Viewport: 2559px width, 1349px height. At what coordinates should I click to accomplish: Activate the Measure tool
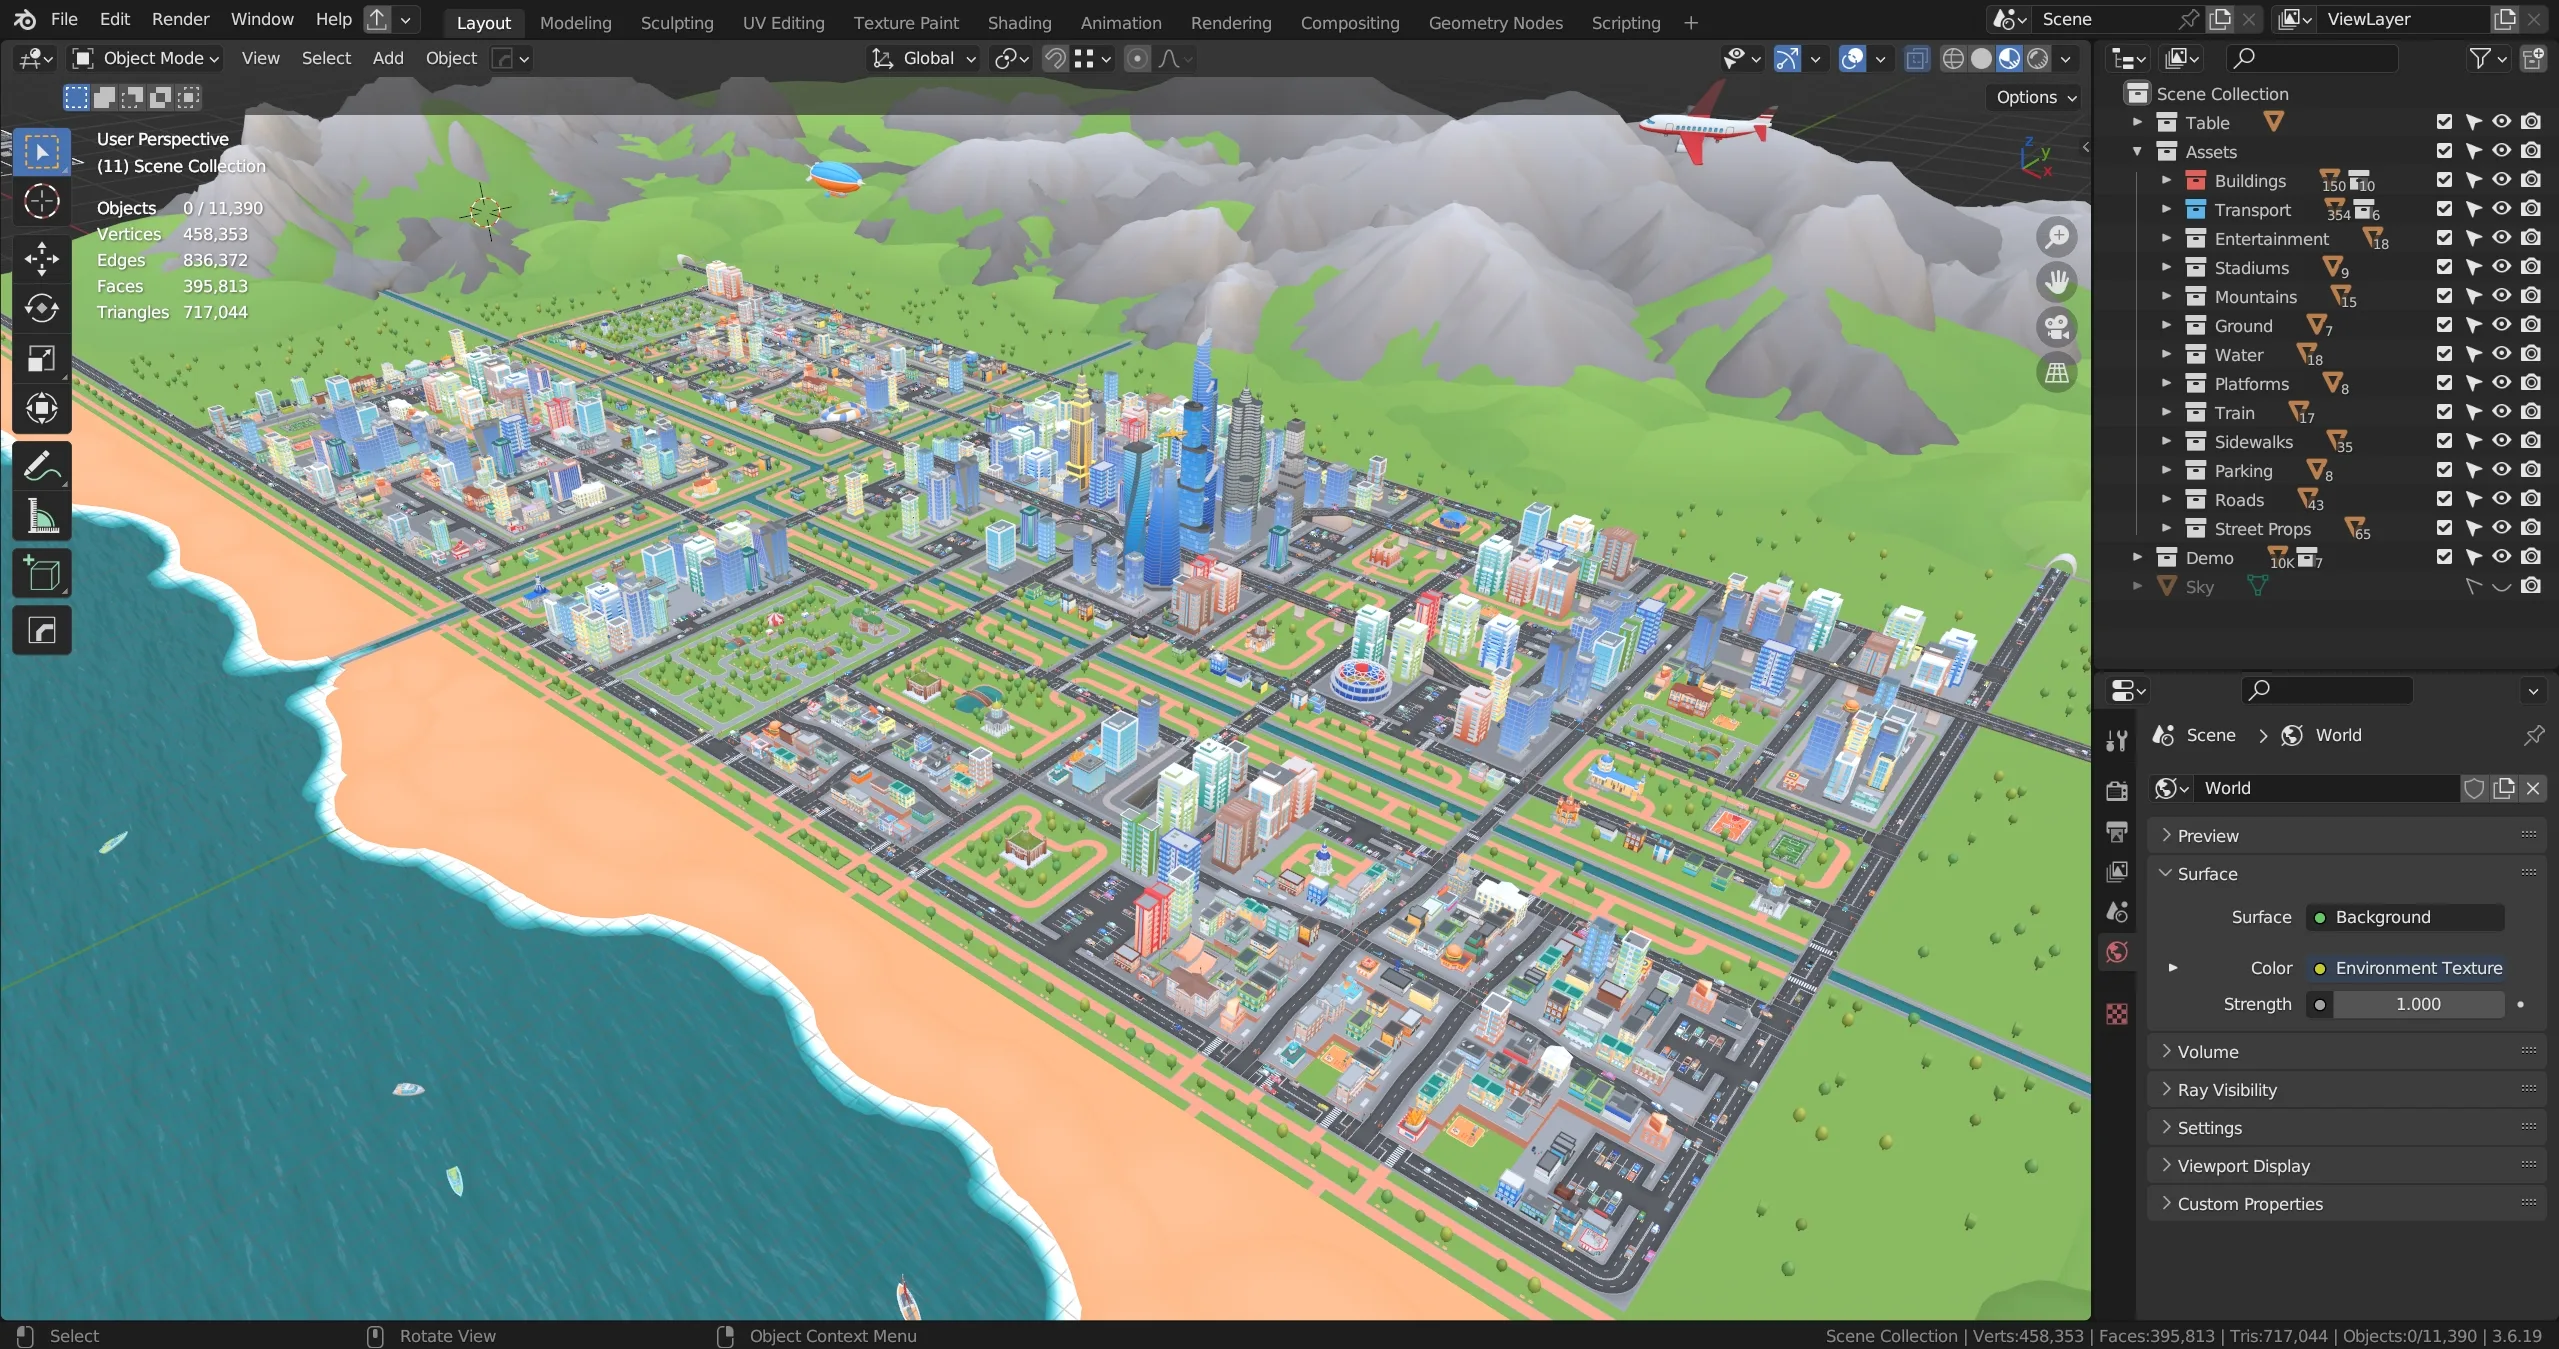point(41,517)
